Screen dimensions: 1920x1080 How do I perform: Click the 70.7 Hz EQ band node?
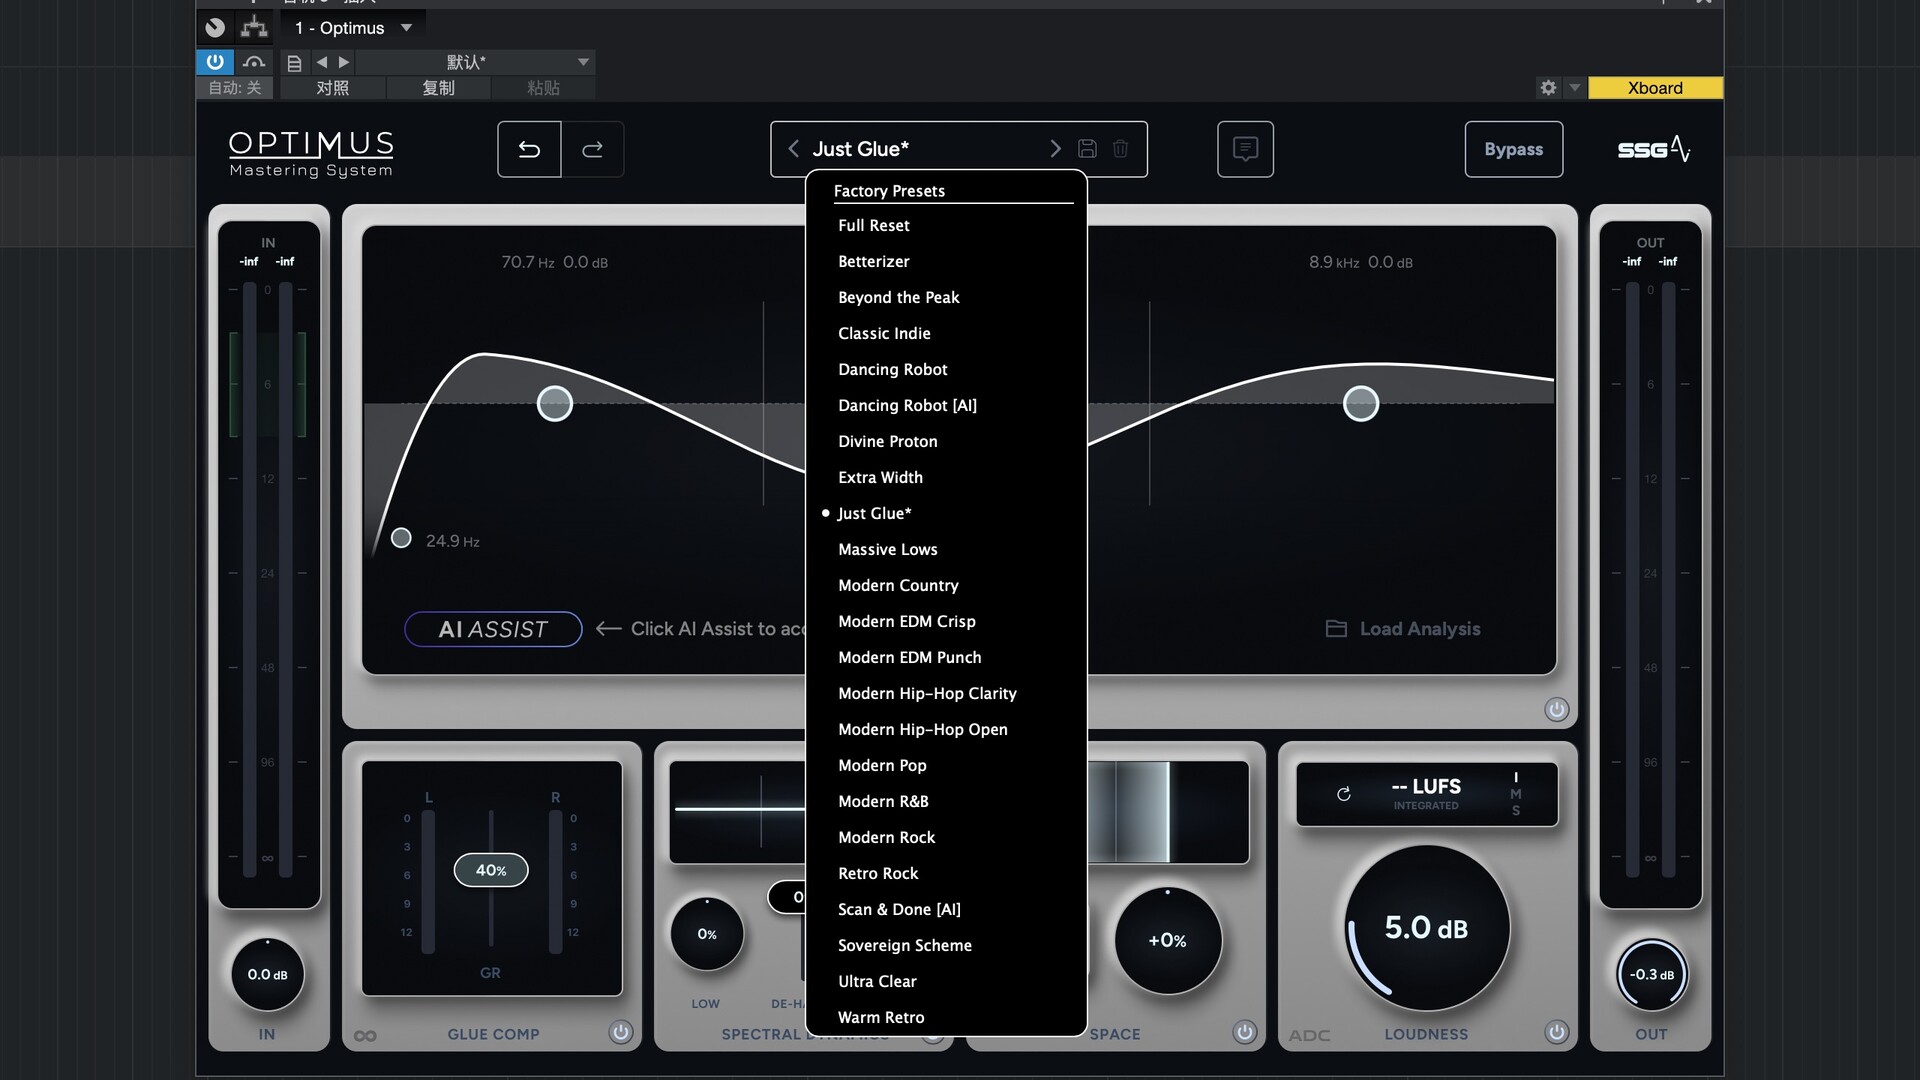555,404
